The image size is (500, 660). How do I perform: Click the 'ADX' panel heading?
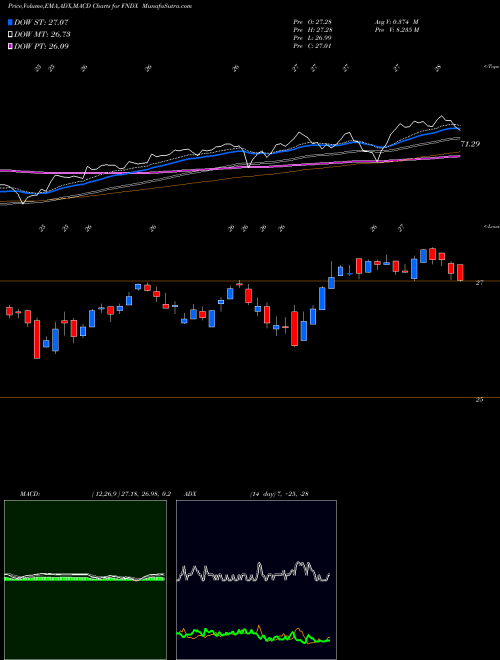(x=190, y=494)
